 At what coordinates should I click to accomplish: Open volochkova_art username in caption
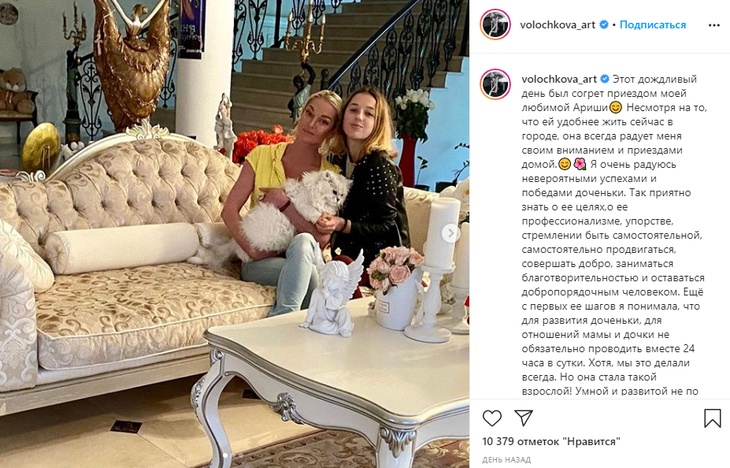click(x=559, y=79)
